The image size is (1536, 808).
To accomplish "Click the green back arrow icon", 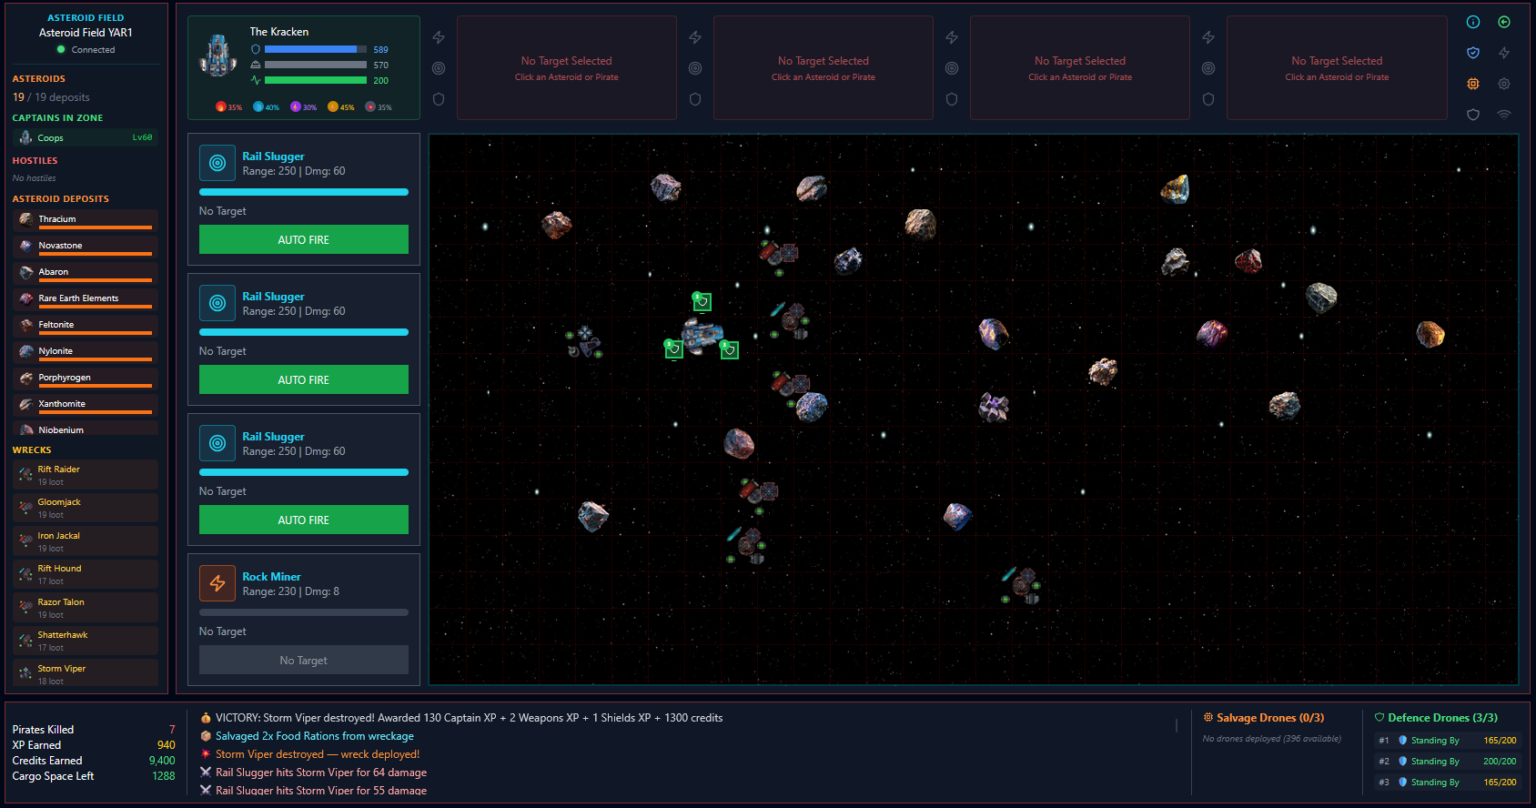I will pyautogui.click(x=1504, y=22).
